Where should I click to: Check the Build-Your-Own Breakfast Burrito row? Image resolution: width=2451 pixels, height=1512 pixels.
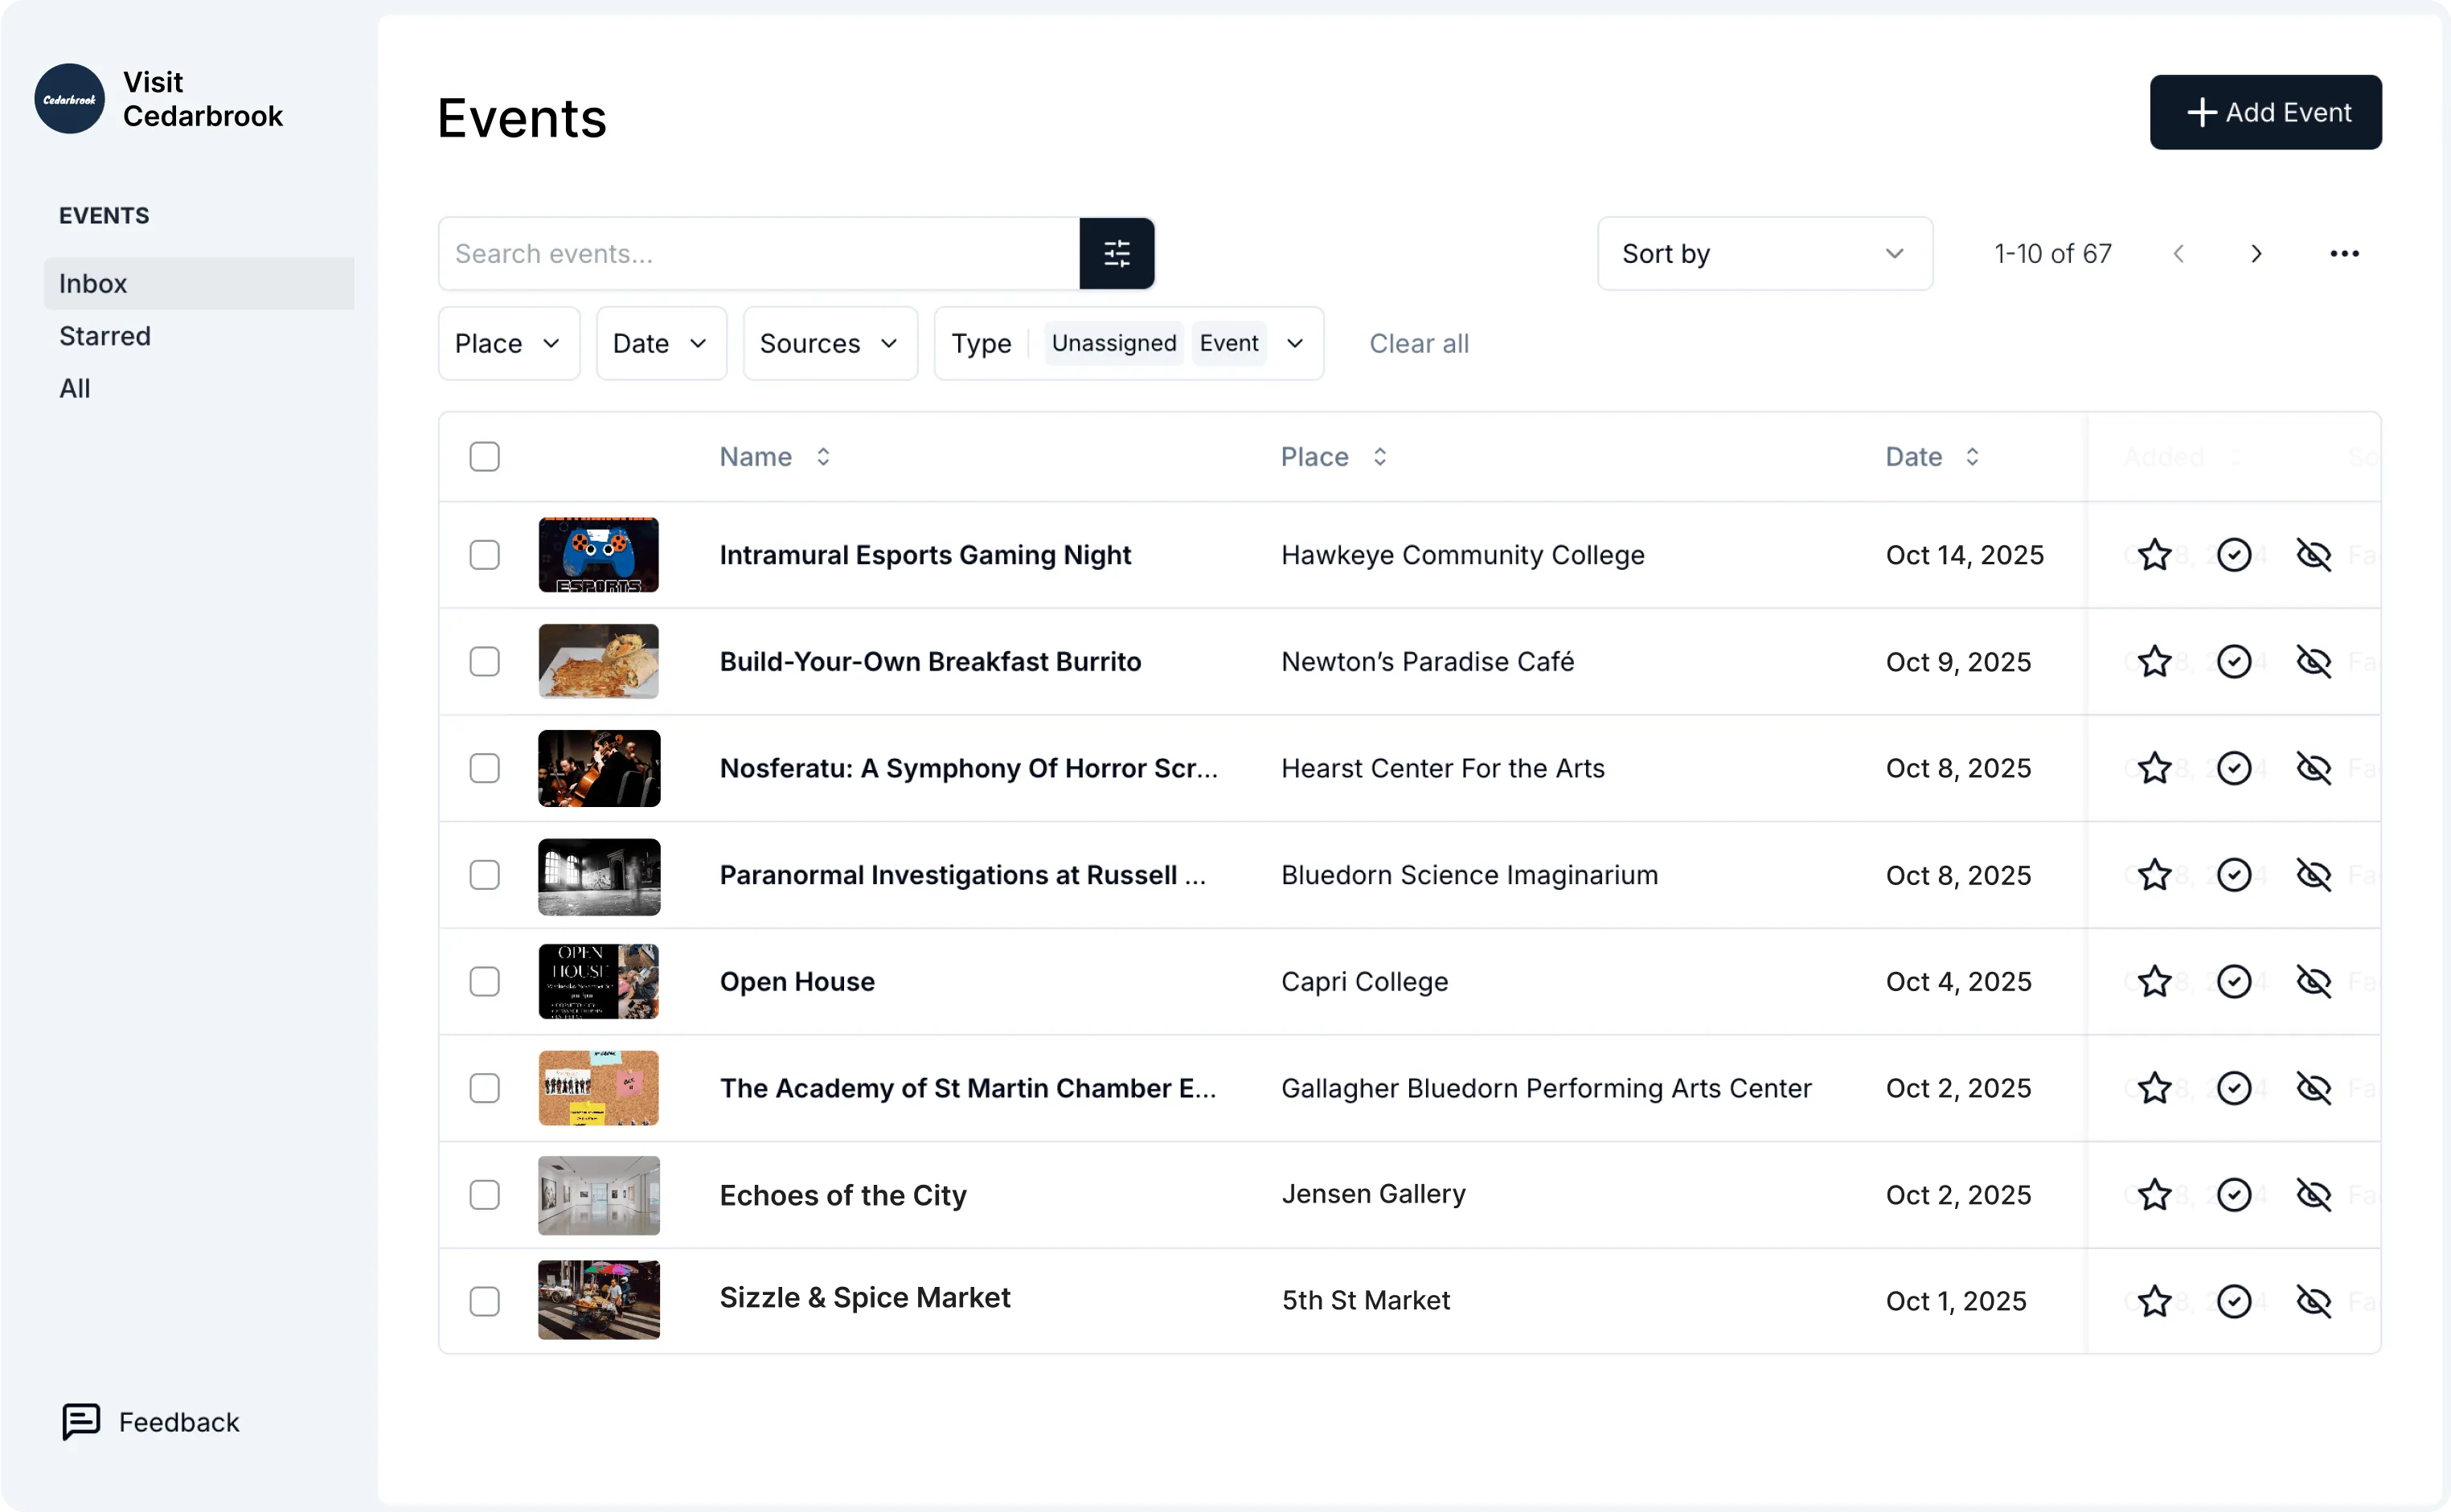(x=484, y=661)
